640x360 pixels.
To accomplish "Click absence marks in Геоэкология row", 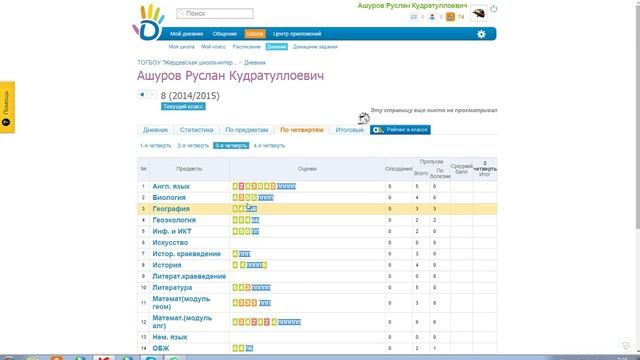I will [x=255, y=220].
